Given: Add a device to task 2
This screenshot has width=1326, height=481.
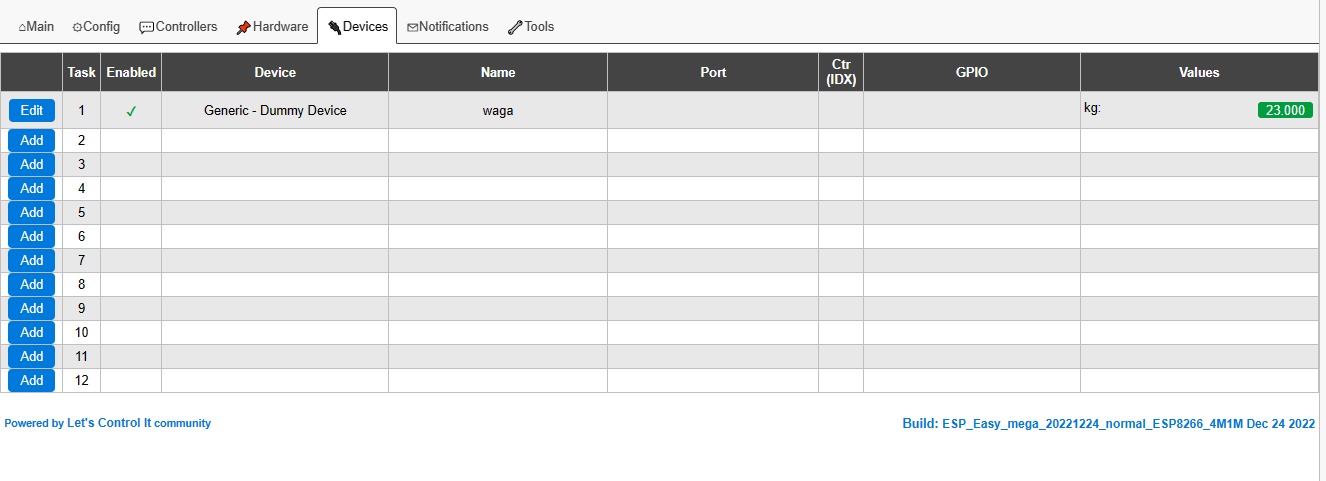Looking at the screenshot, I should click(32, 140).
